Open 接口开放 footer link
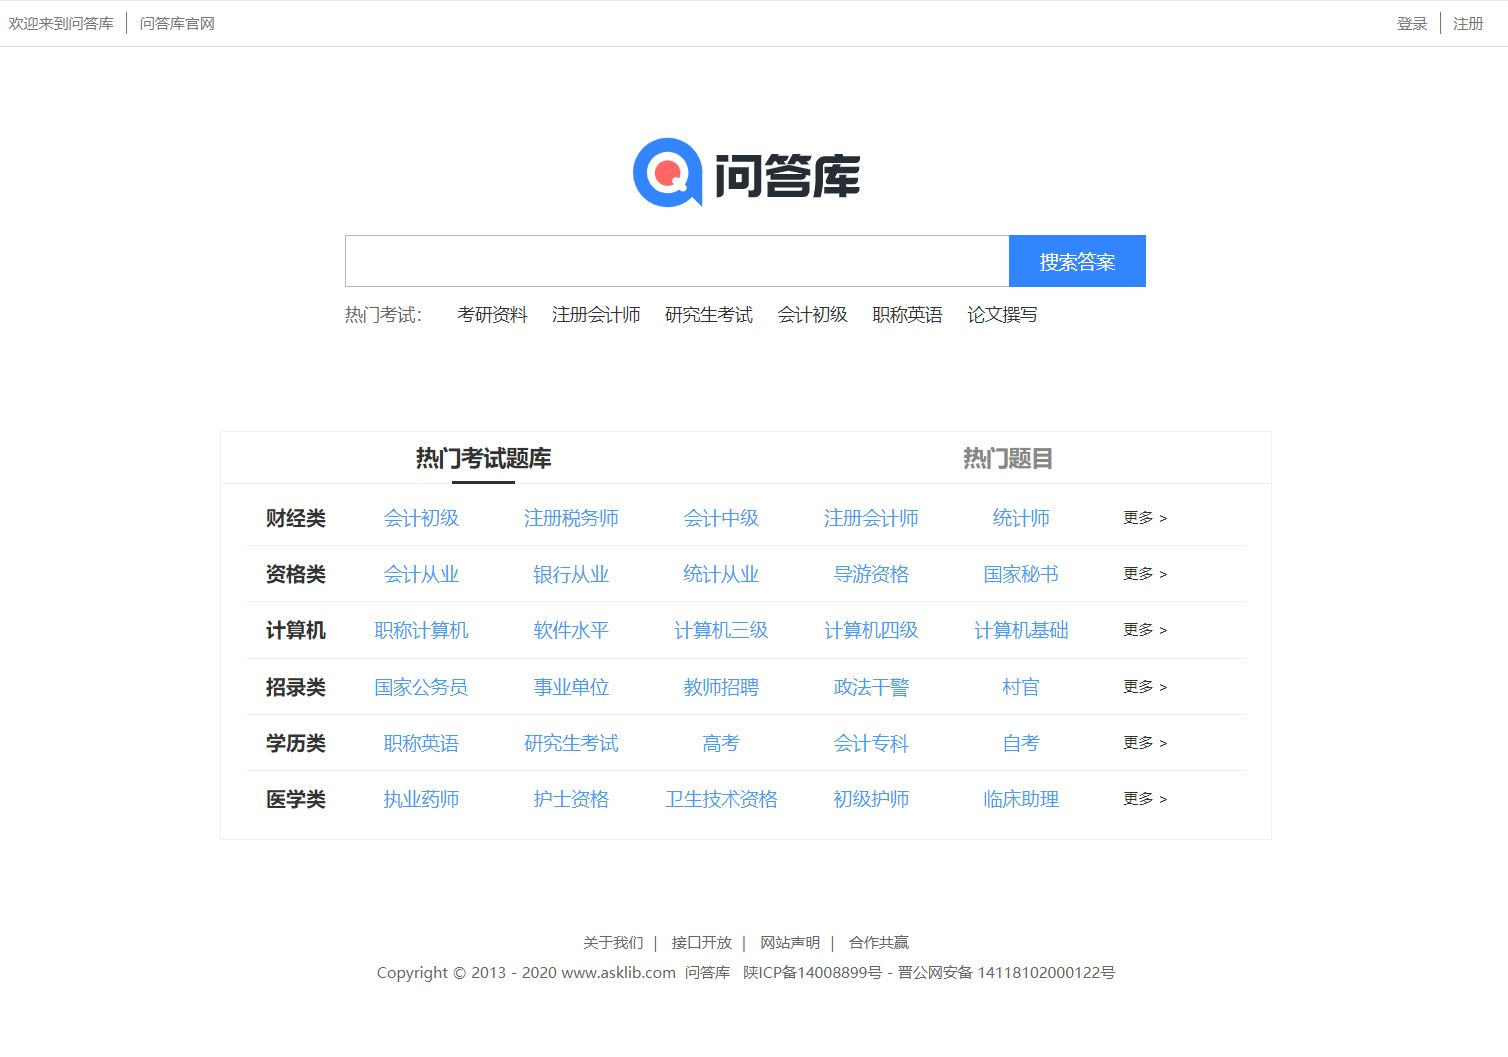Screen dimensions: 1508x1057 pos(702,942)
